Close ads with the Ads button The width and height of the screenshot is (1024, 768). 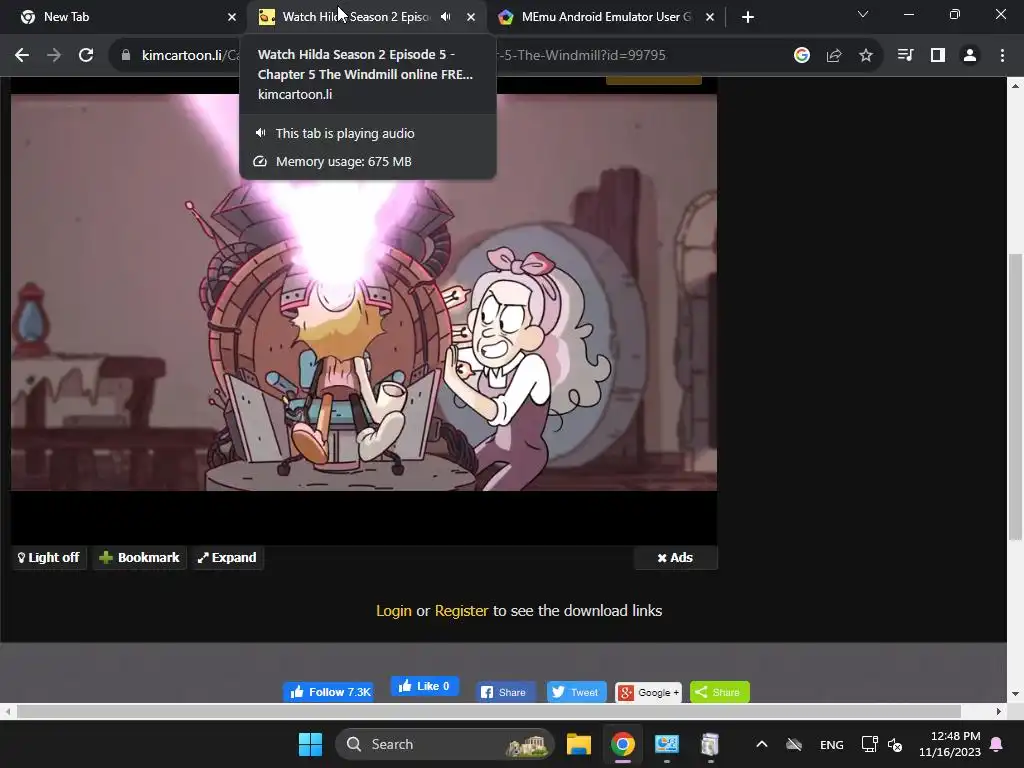[675, 558]
